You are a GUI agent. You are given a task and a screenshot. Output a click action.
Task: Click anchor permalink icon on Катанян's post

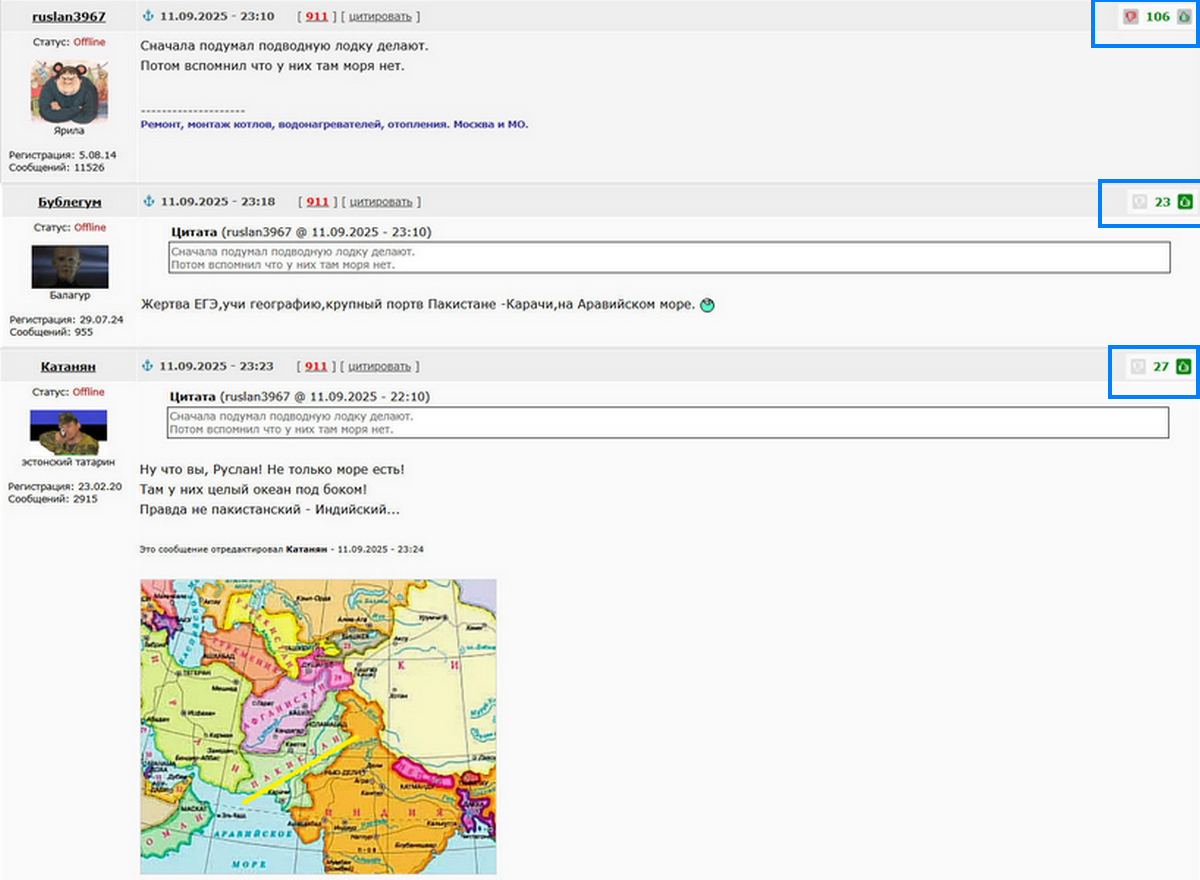(x=148, y=366)
